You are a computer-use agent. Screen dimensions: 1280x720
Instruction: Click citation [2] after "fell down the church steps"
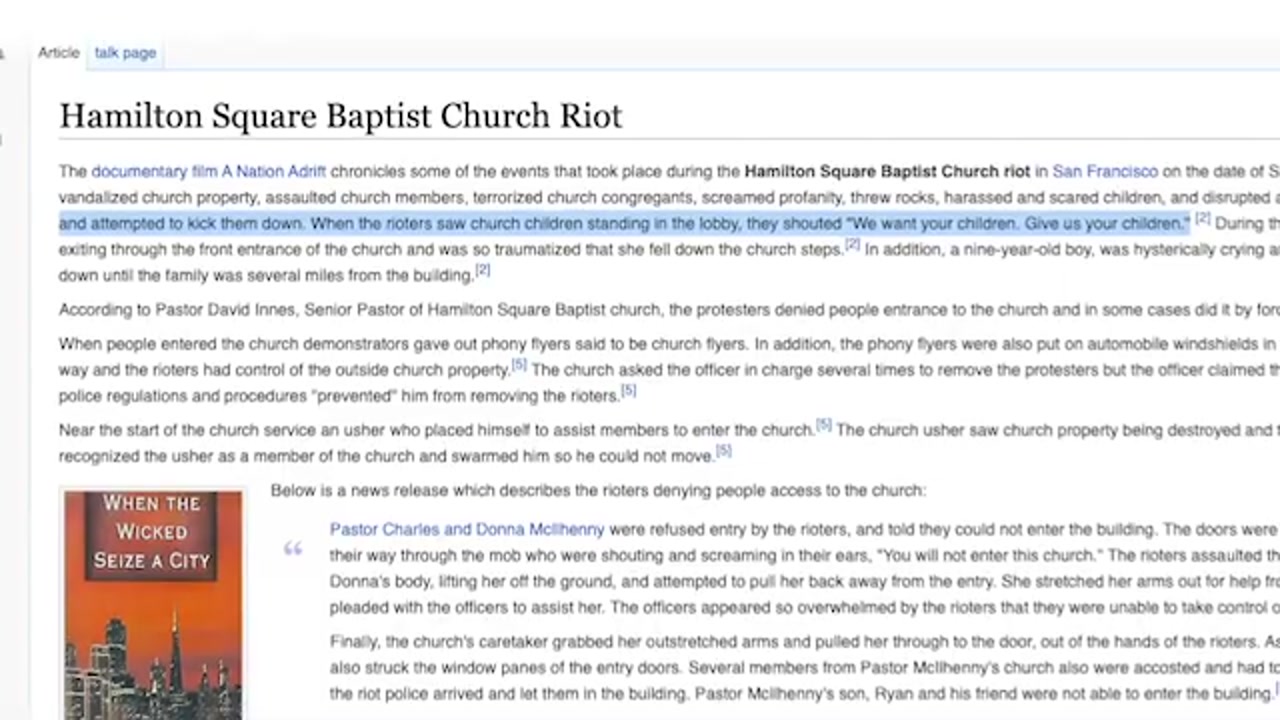pos(853,244)
